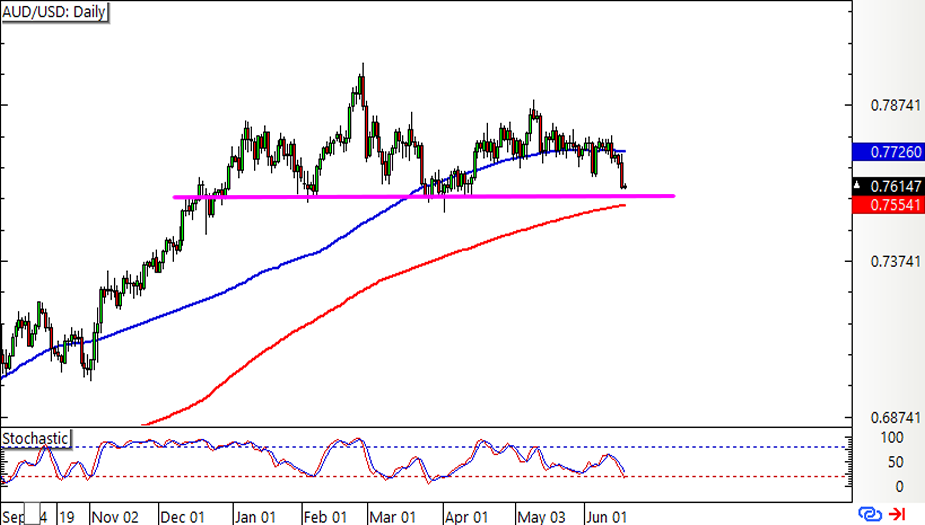Click the Jan 01 date label

pos(255,517)
